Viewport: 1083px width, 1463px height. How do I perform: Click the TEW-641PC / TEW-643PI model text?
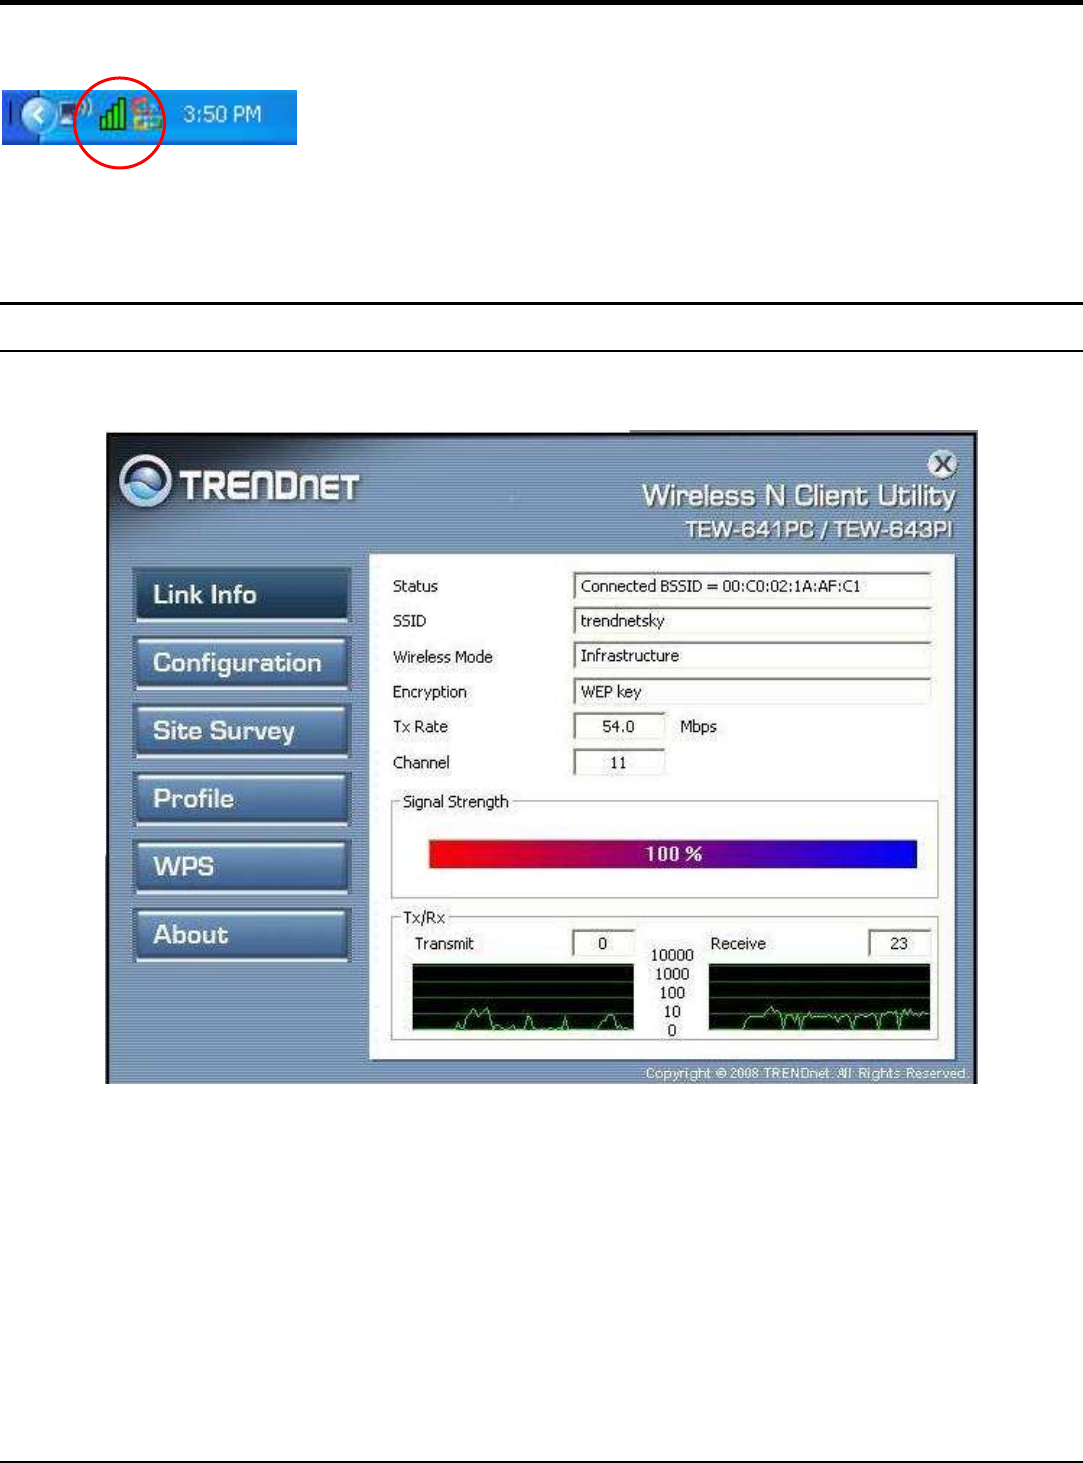tap(819, 529)
